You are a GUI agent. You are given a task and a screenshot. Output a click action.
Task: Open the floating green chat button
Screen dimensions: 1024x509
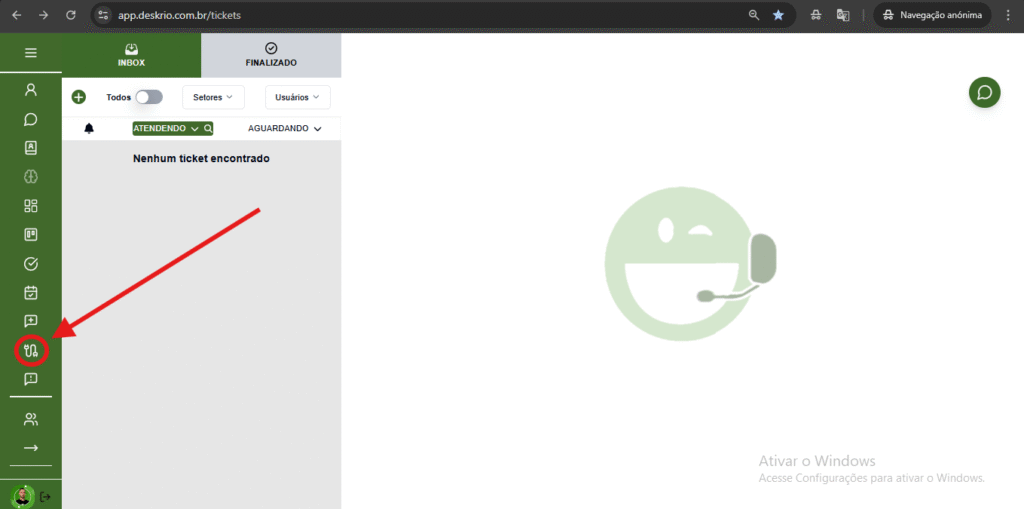click(x=984, y=93)
